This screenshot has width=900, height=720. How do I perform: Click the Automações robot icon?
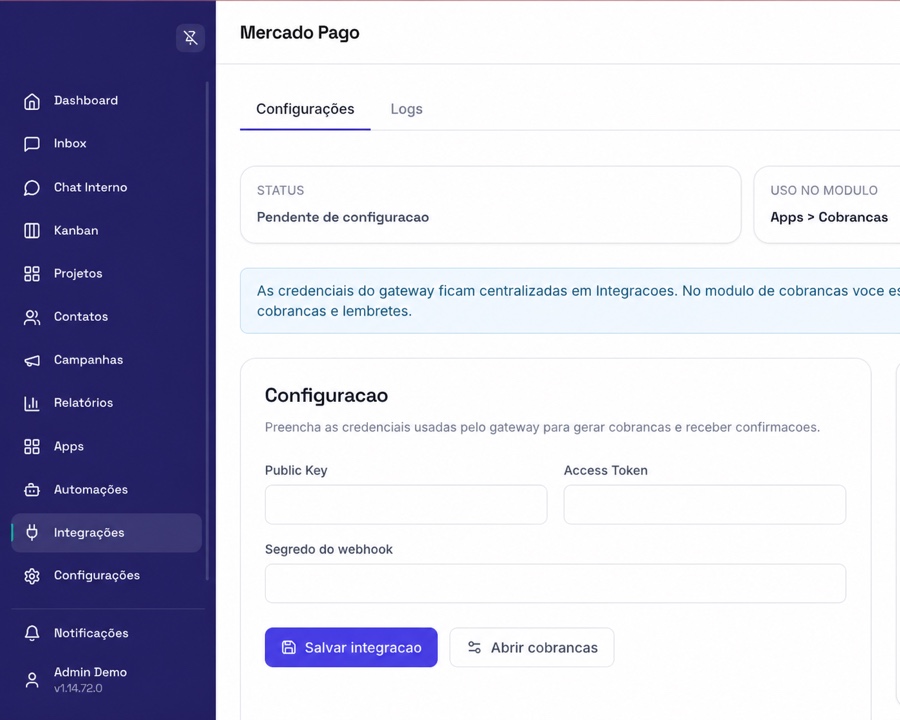point(32,490)
